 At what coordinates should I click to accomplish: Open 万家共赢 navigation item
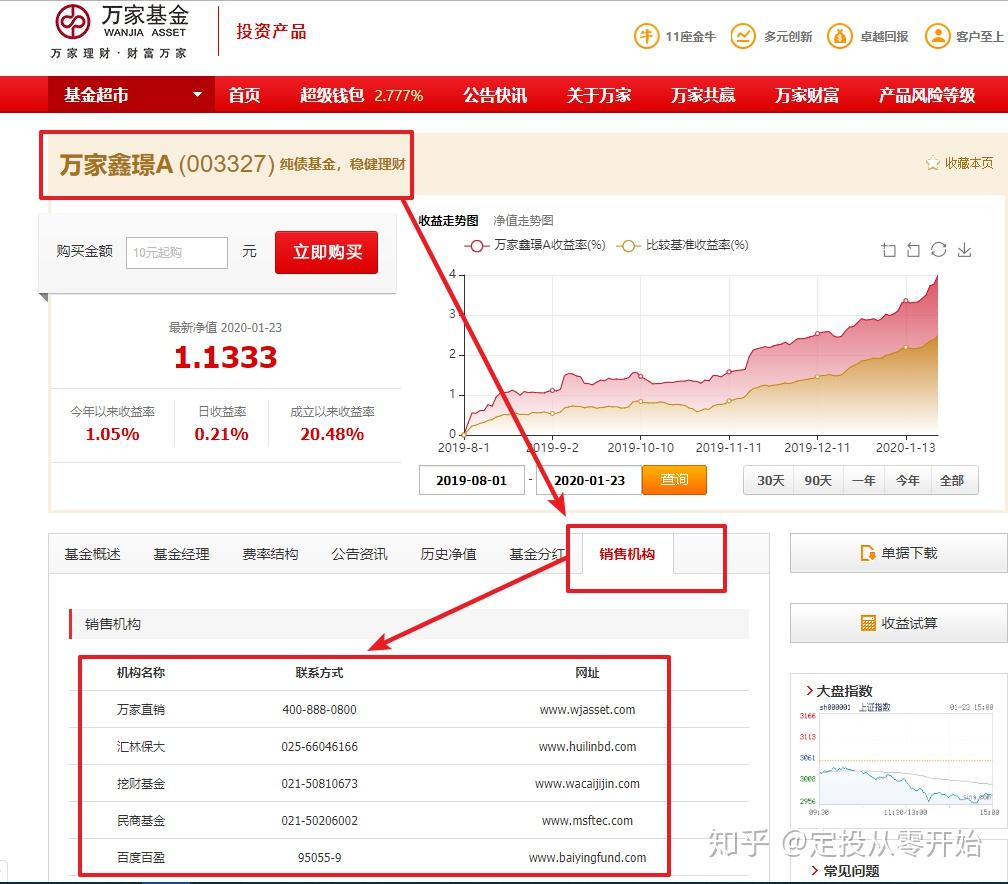[703, 95]
